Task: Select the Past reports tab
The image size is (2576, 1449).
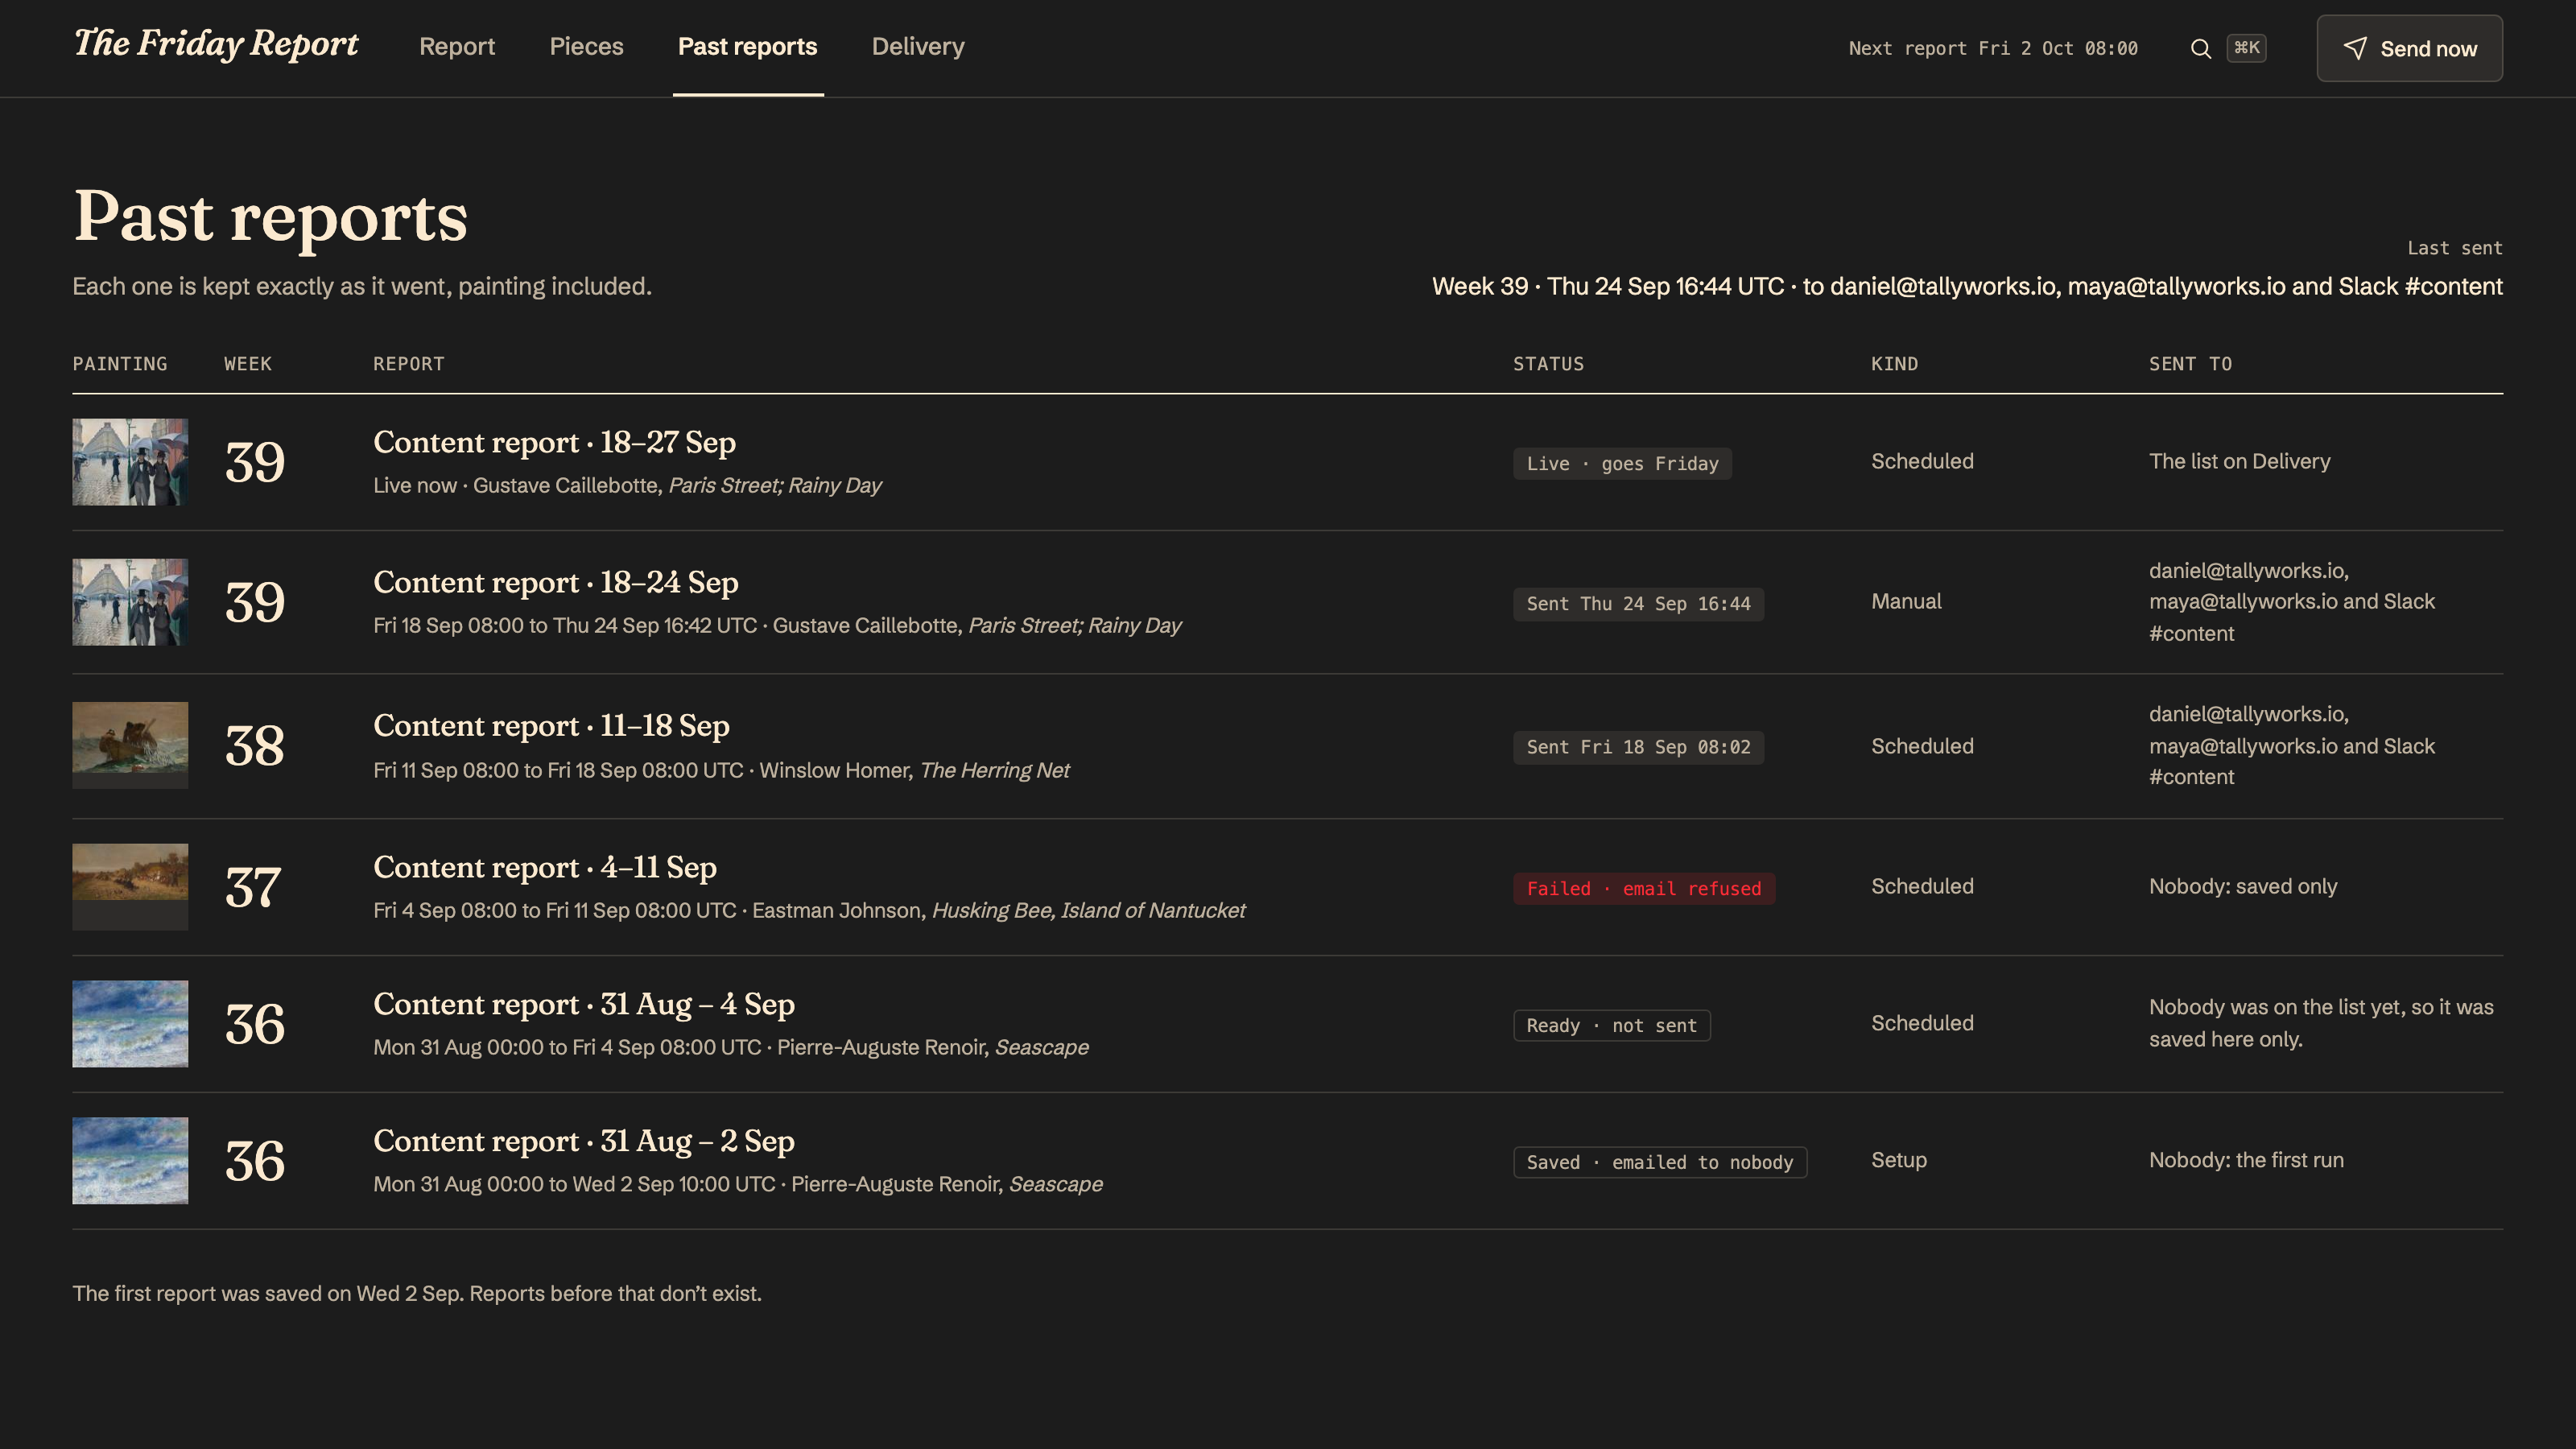Action: [x=747, y=46]
